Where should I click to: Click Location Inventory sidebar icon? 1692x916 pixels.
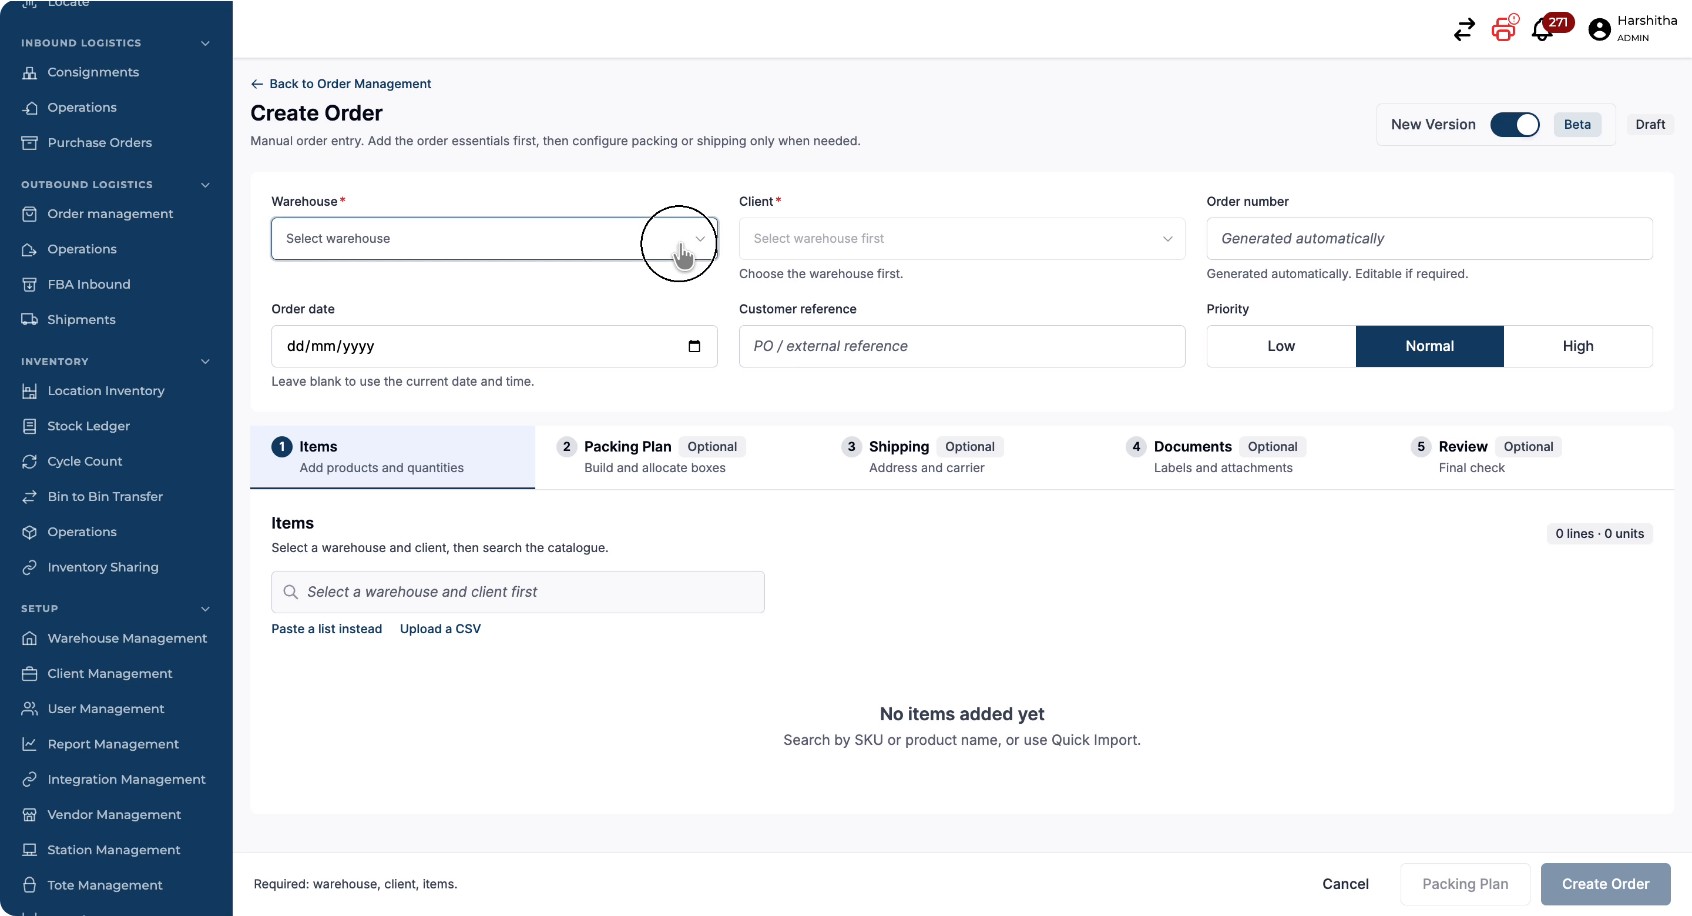click(x=30, y=391)
